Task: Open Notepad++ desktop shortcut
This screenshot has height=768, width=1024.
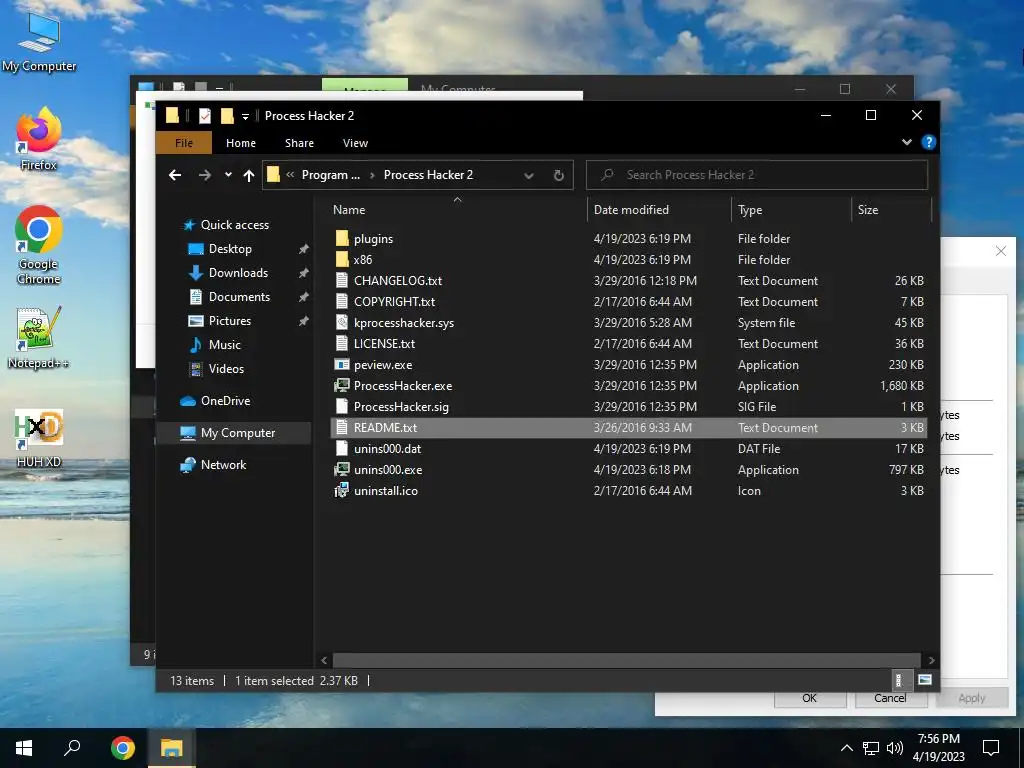Action: click(x=39, y=338)
